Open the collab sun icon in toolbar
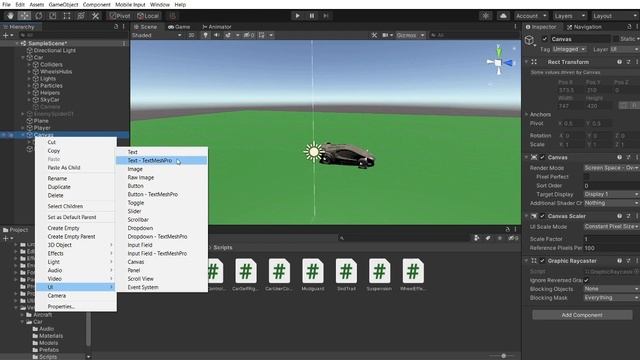The image size is (640, 360). point(485,16)
